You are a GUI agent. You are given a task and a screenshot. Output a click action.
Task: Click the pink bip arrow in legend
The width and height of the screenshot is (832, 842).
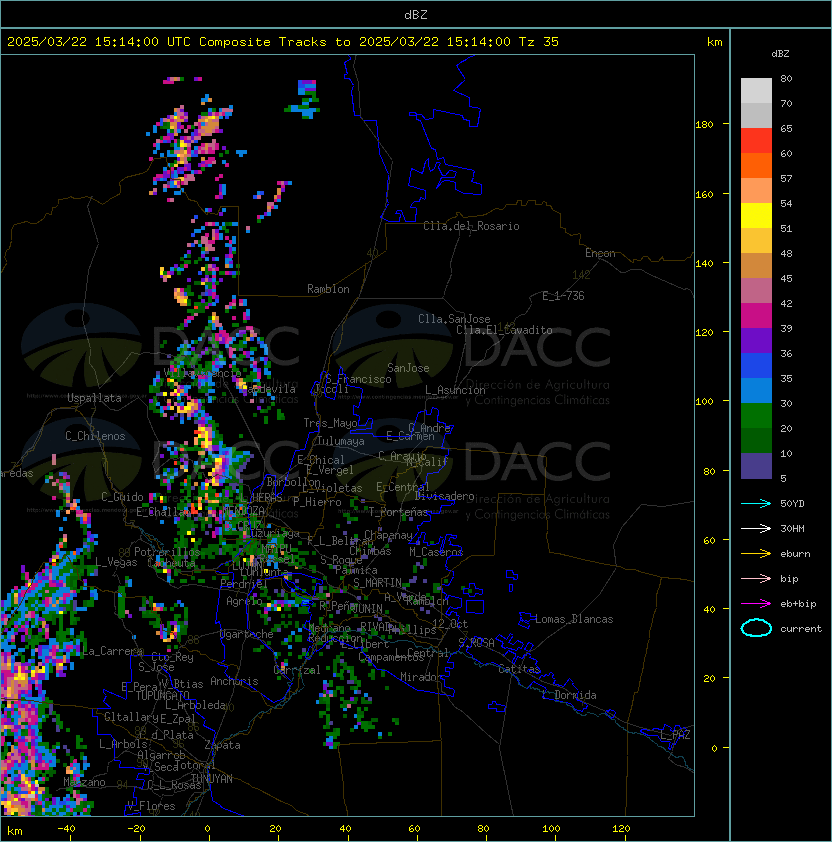[756, 578]
